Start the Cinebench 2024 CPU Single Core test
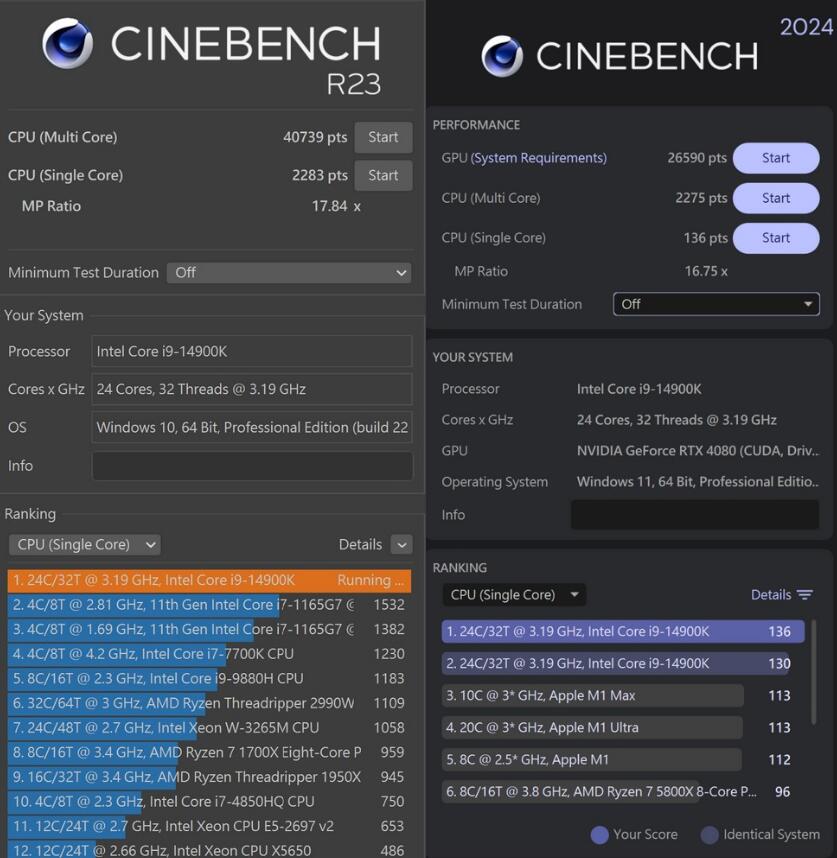This screenshot has width=837, height=858. (x=776, y=238)
